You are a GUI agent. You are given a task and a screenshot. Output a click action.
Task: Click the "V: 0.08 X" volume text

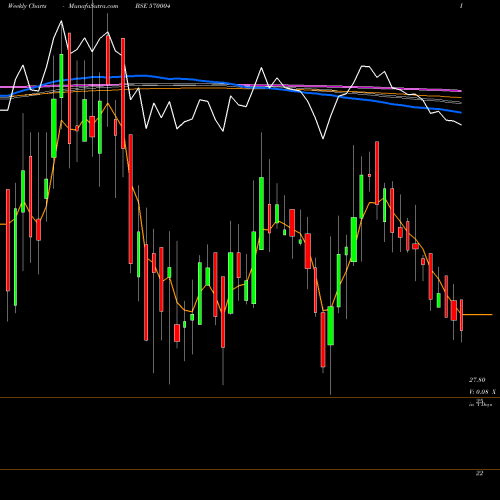pyautogui.click(x=482, y=392)
